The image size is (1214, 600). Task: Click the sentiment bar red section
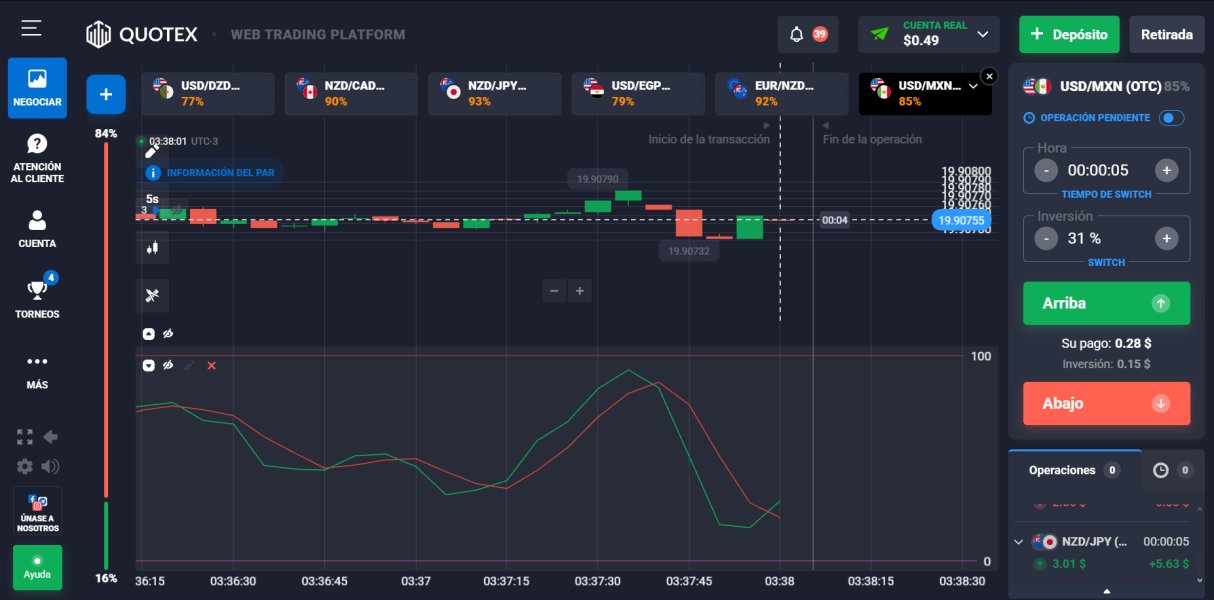pos(106,320)
